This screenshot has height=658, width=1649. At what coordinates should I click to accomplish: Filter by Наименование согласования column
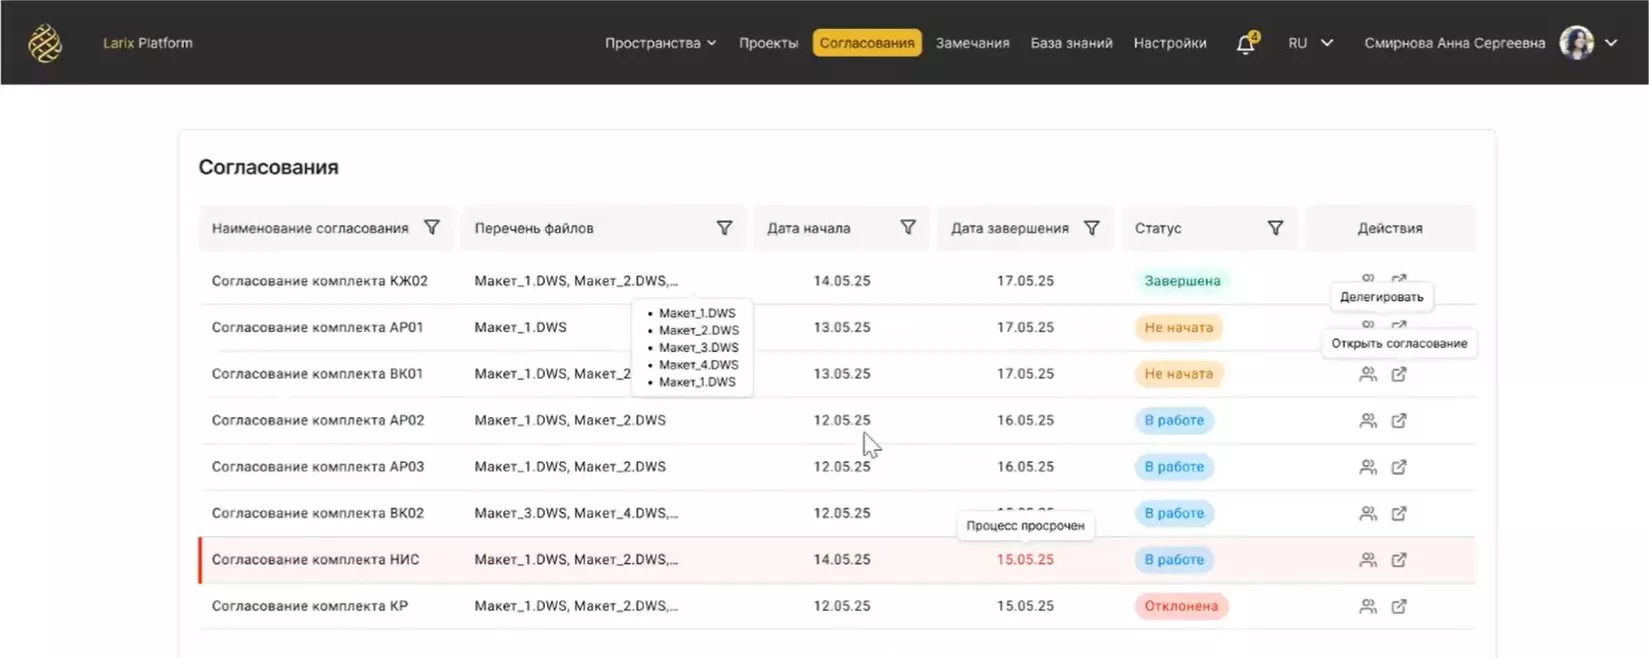(x=431, y=228)
